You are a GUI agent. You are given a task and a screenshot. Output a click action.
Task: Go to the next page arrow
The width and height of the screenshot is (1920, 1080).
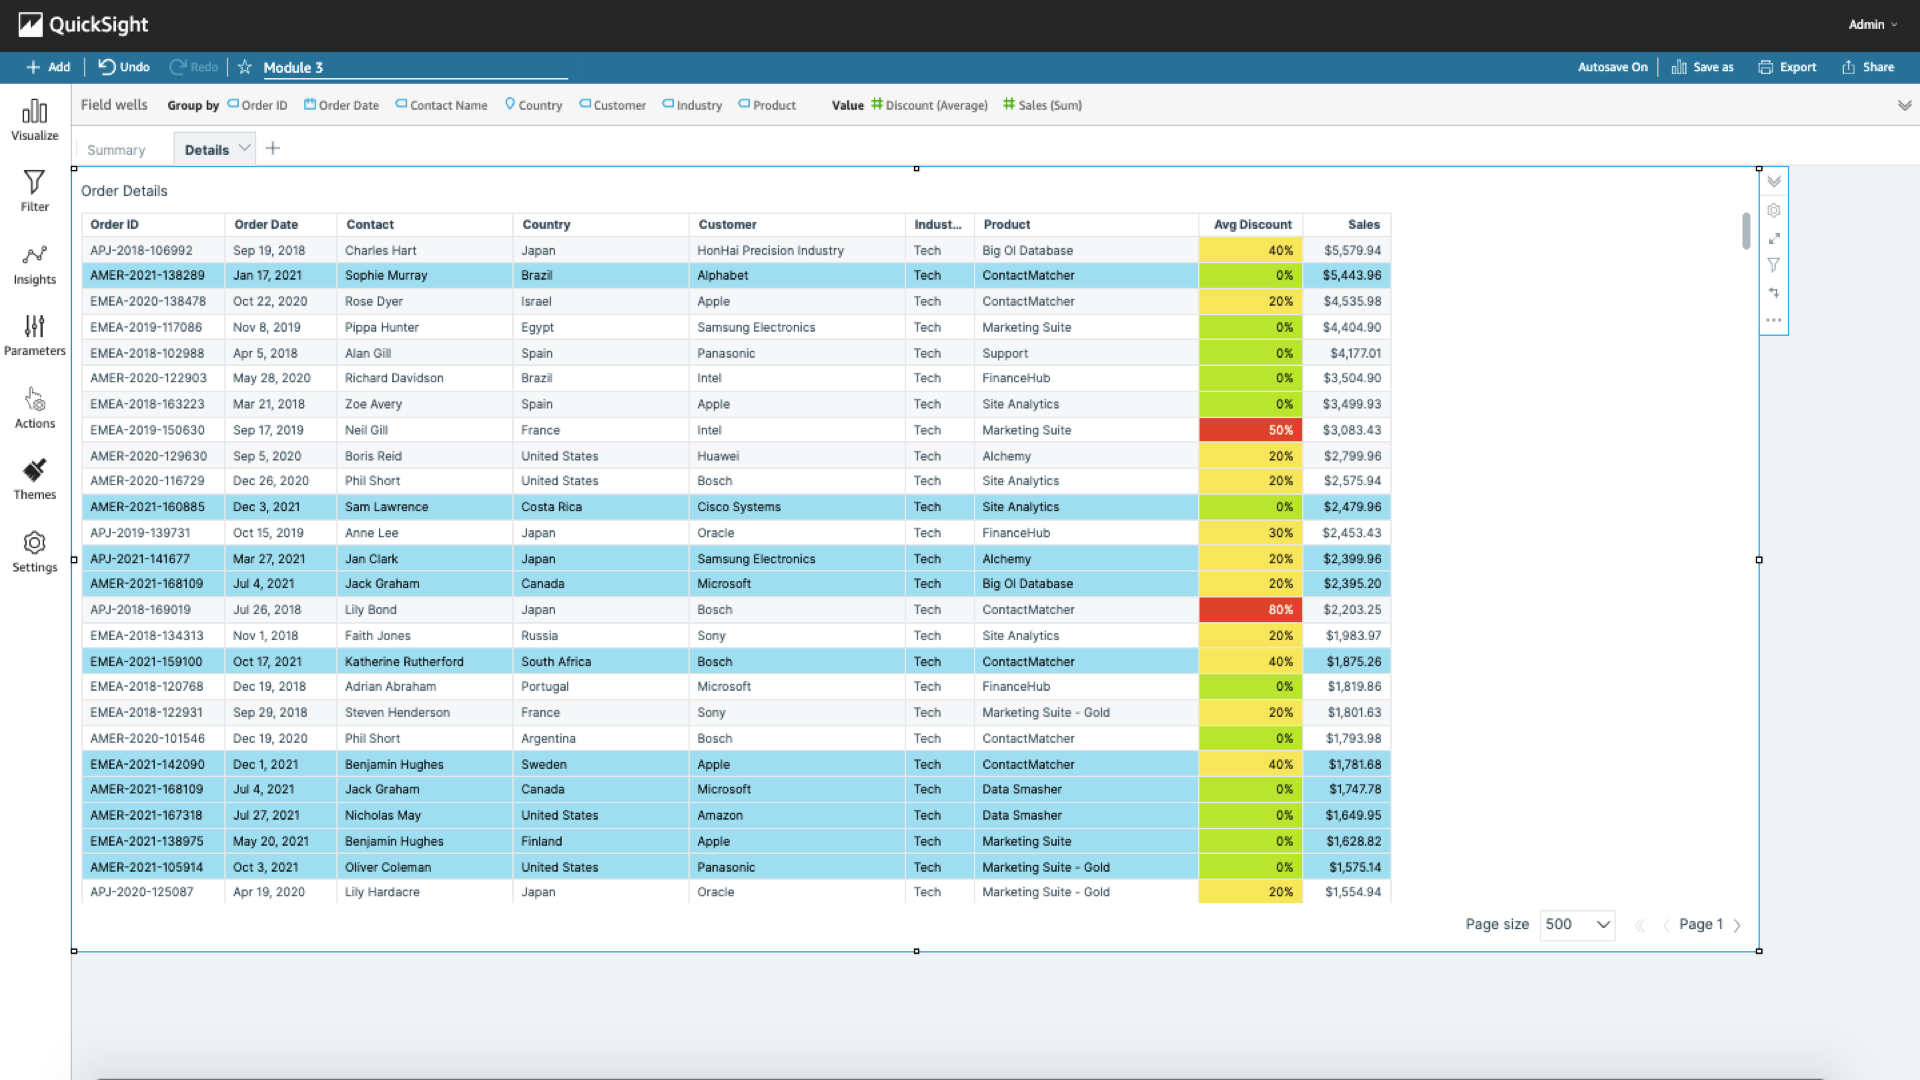pyautogui.click(x=1737, y=925)
